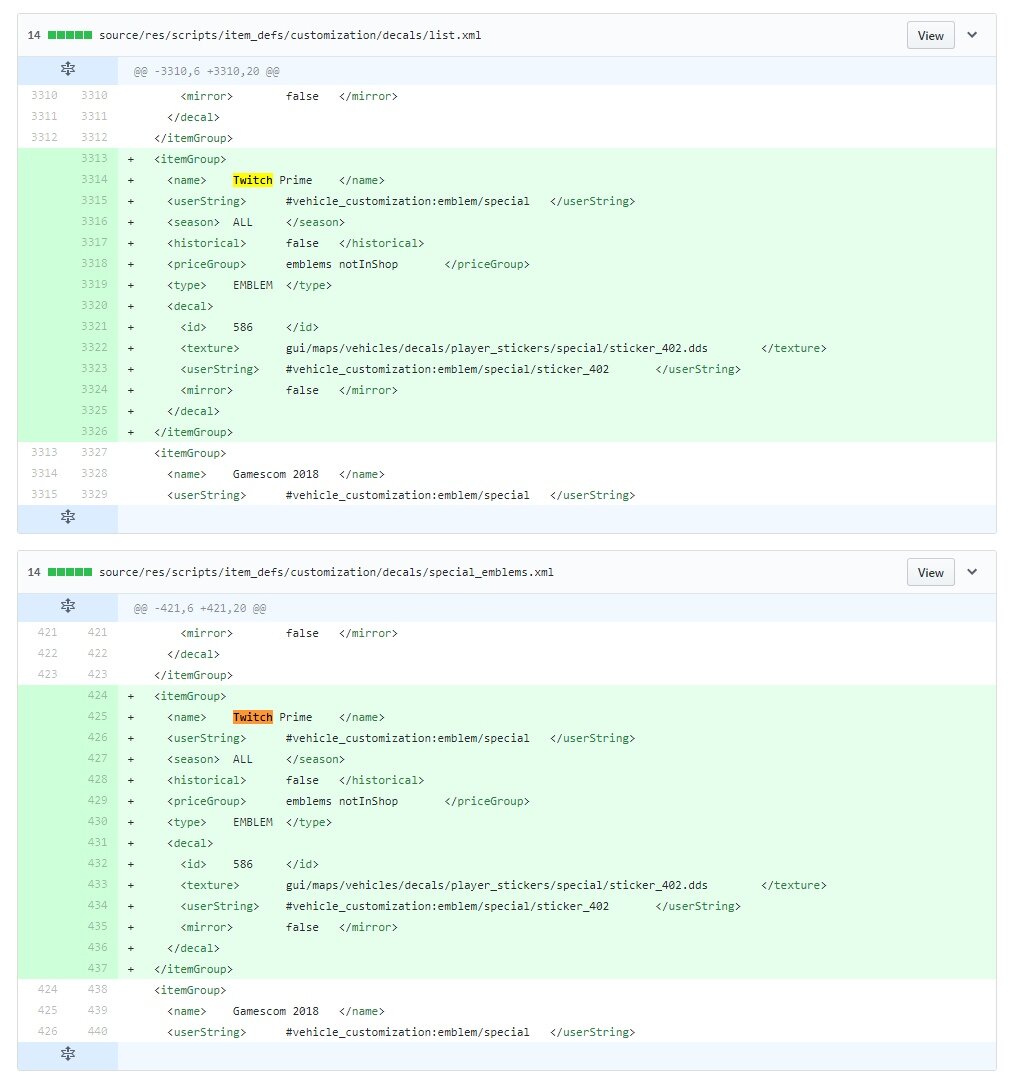Click line number 433 in special_emblems.xml
Viewport: 1009px width, 1077px height.
[x=98, y=885]
